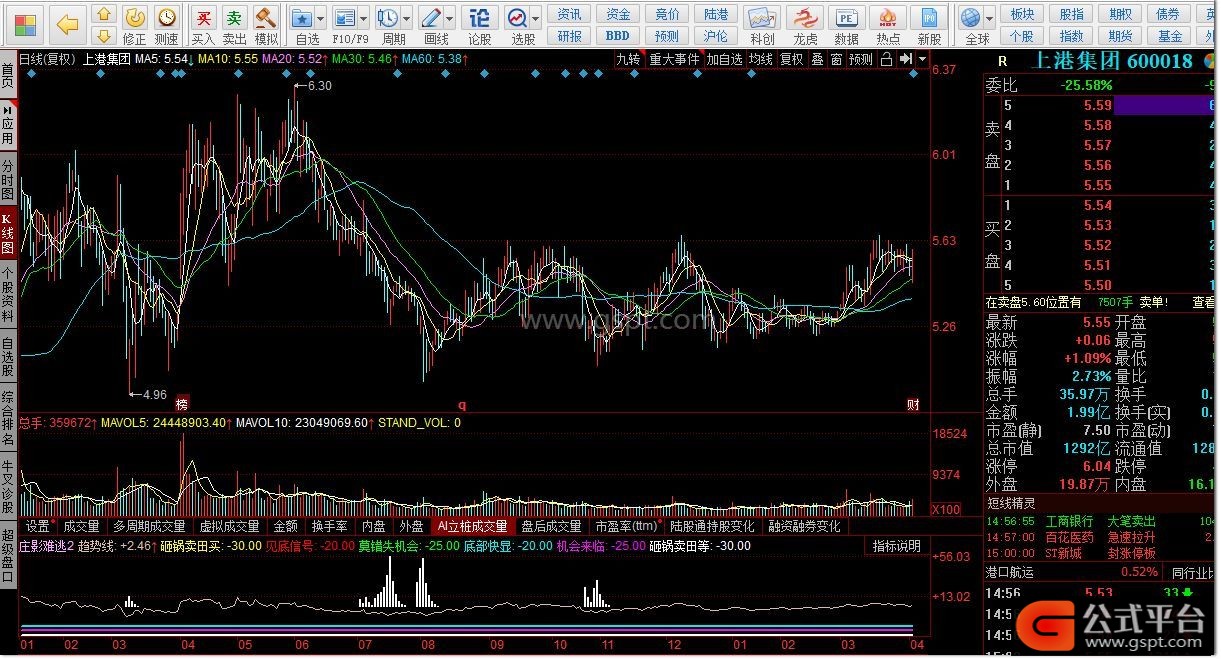The height and width of the screenshot is (659, 1221).
Task: Click the 指标说明 indicator description button
Action: (896, 546)
